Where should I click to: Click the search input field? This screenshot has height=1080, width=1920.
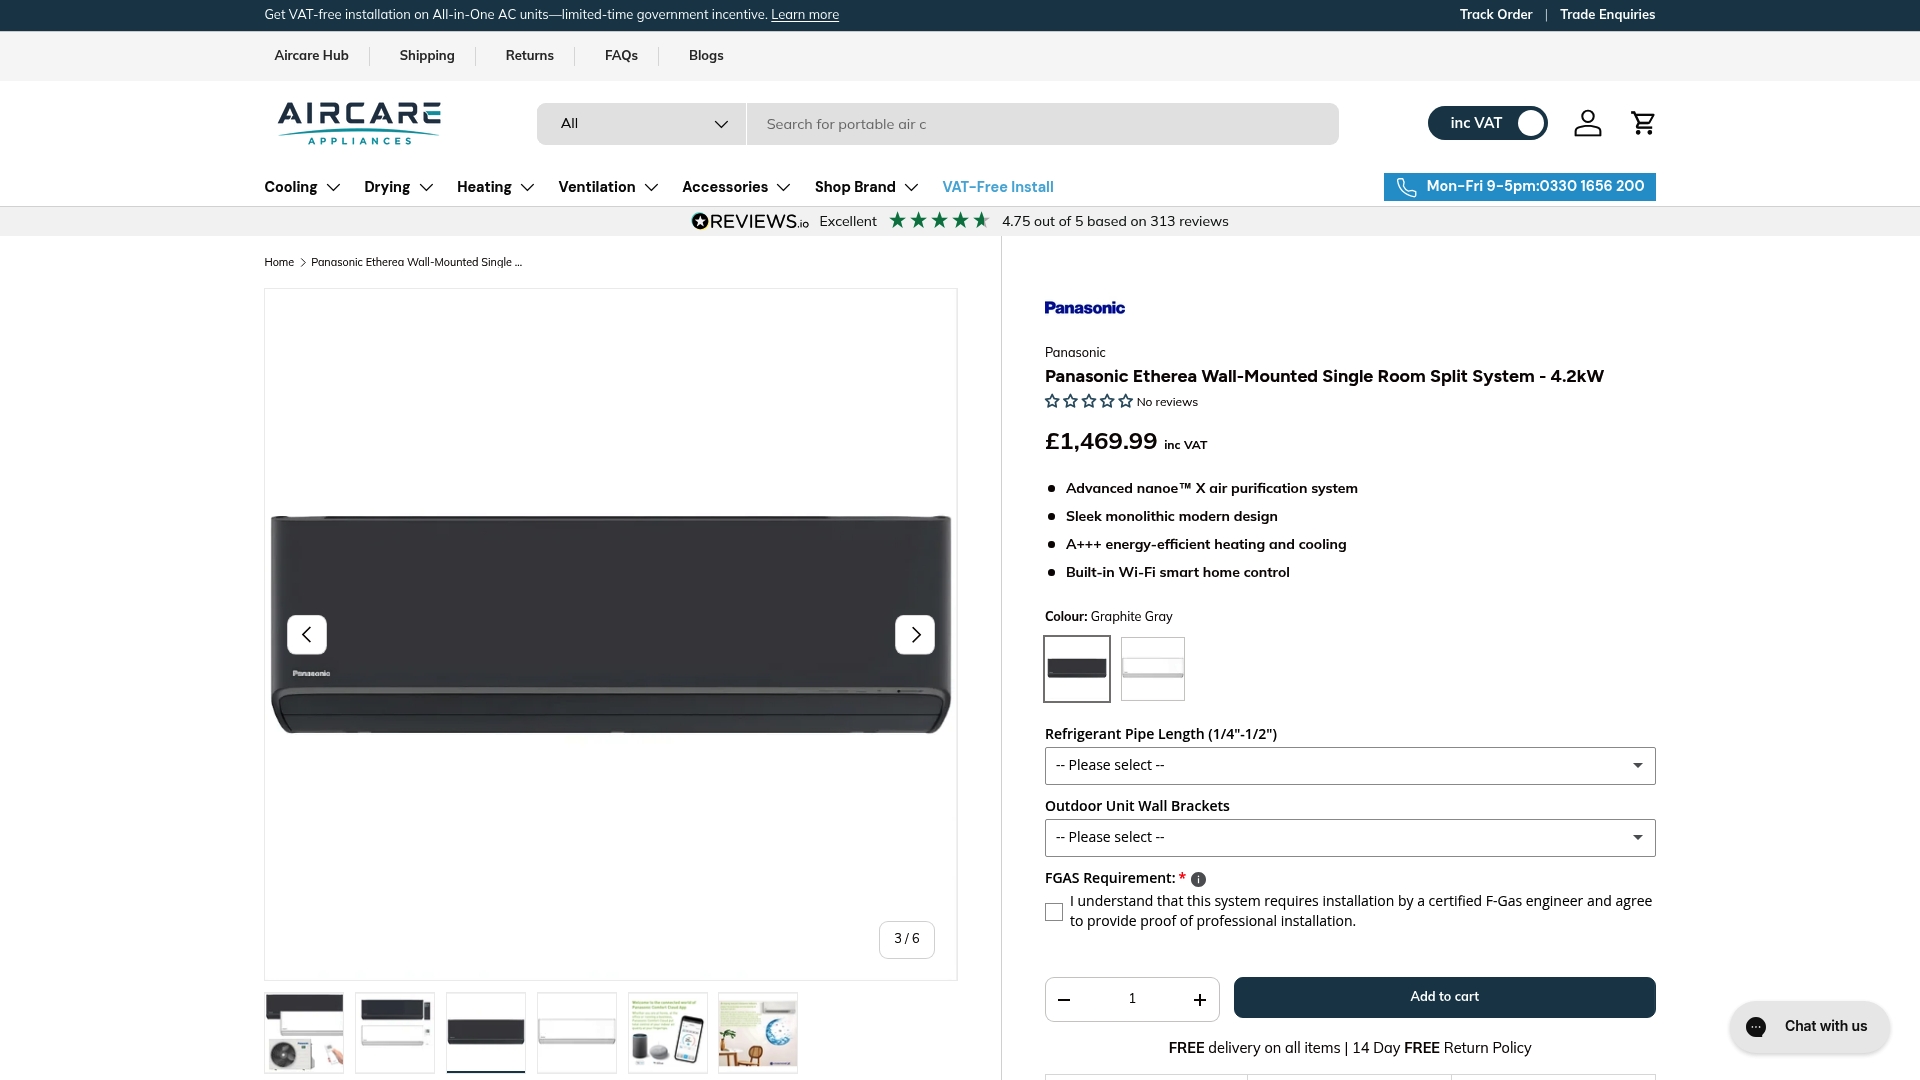(1042, 124)
